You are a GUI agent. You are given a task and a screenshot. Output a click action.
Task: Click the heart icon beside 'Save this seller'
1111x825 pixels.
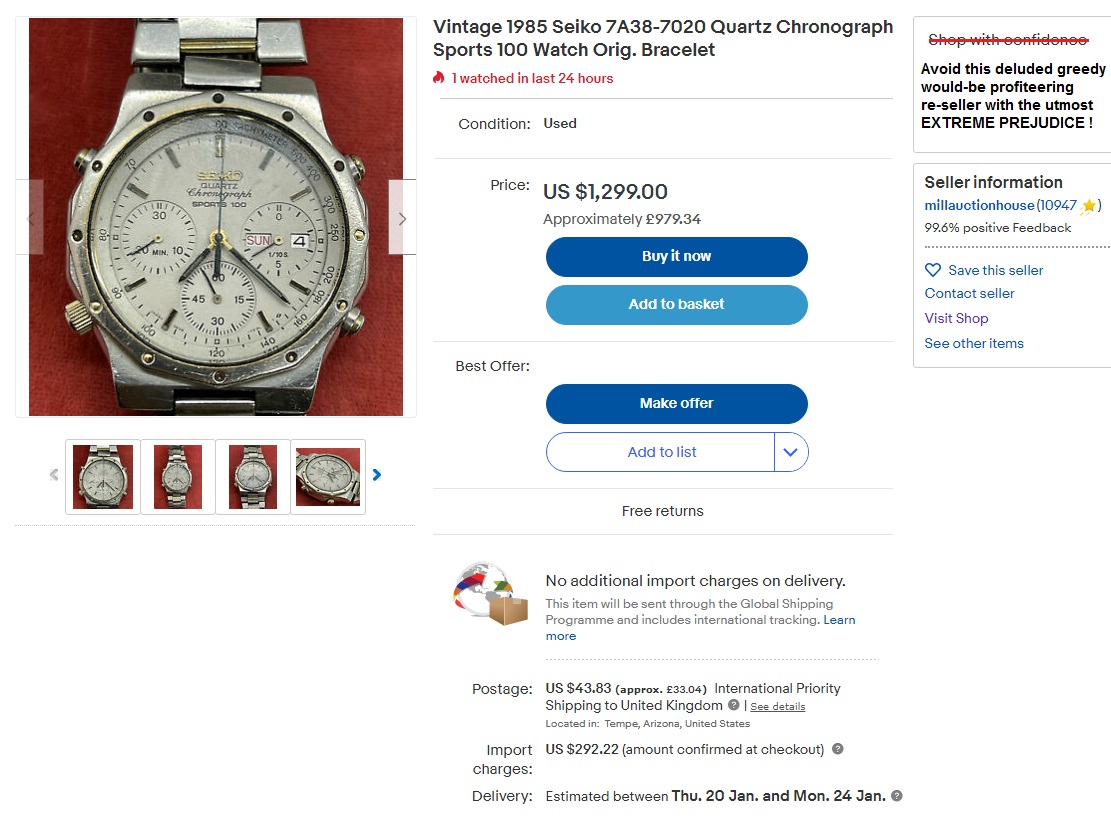tap(932, 270)
